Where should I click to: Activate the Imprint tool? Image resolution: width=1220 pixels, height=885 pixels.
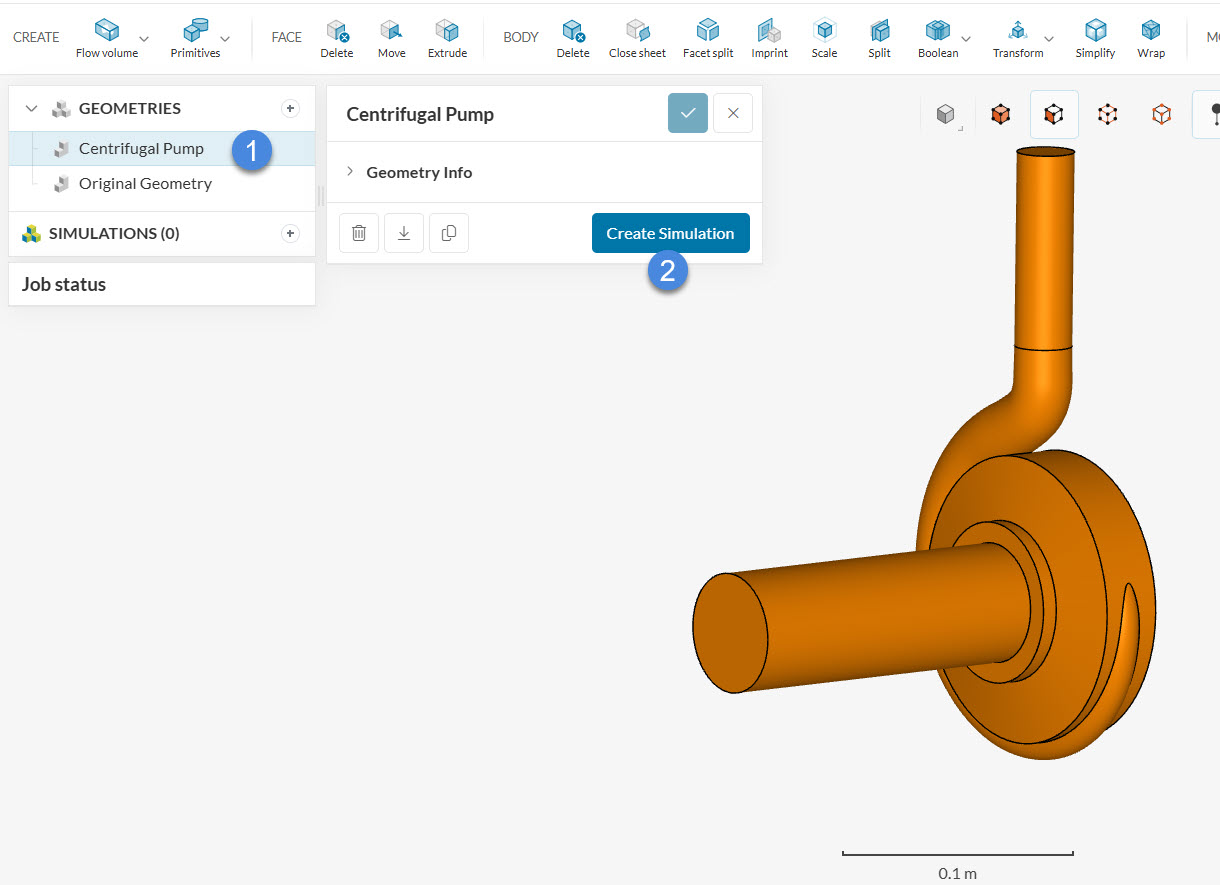[769, 35]
